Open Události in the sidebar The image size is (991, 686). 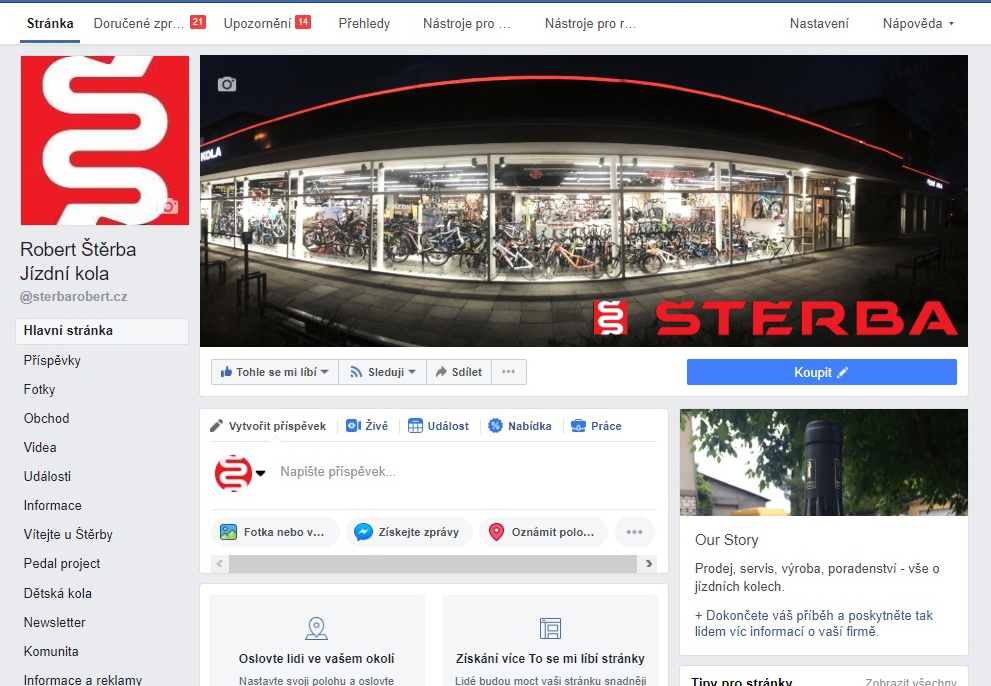pyautogui.click(x=47, y=477)
